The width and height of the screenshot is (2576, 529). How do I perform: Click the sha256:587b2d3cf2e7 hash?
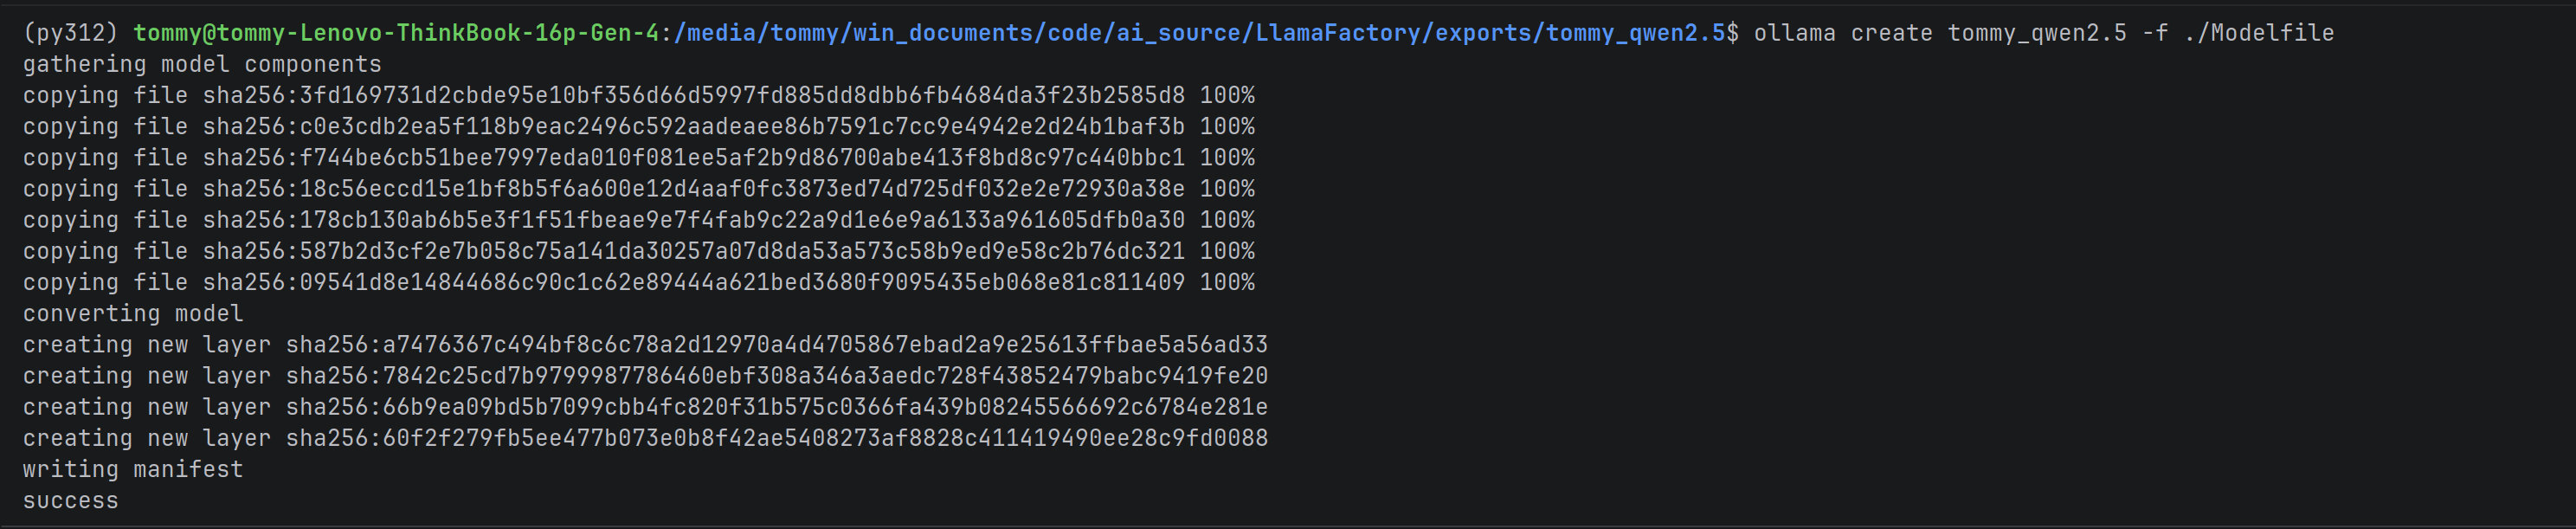693,250
